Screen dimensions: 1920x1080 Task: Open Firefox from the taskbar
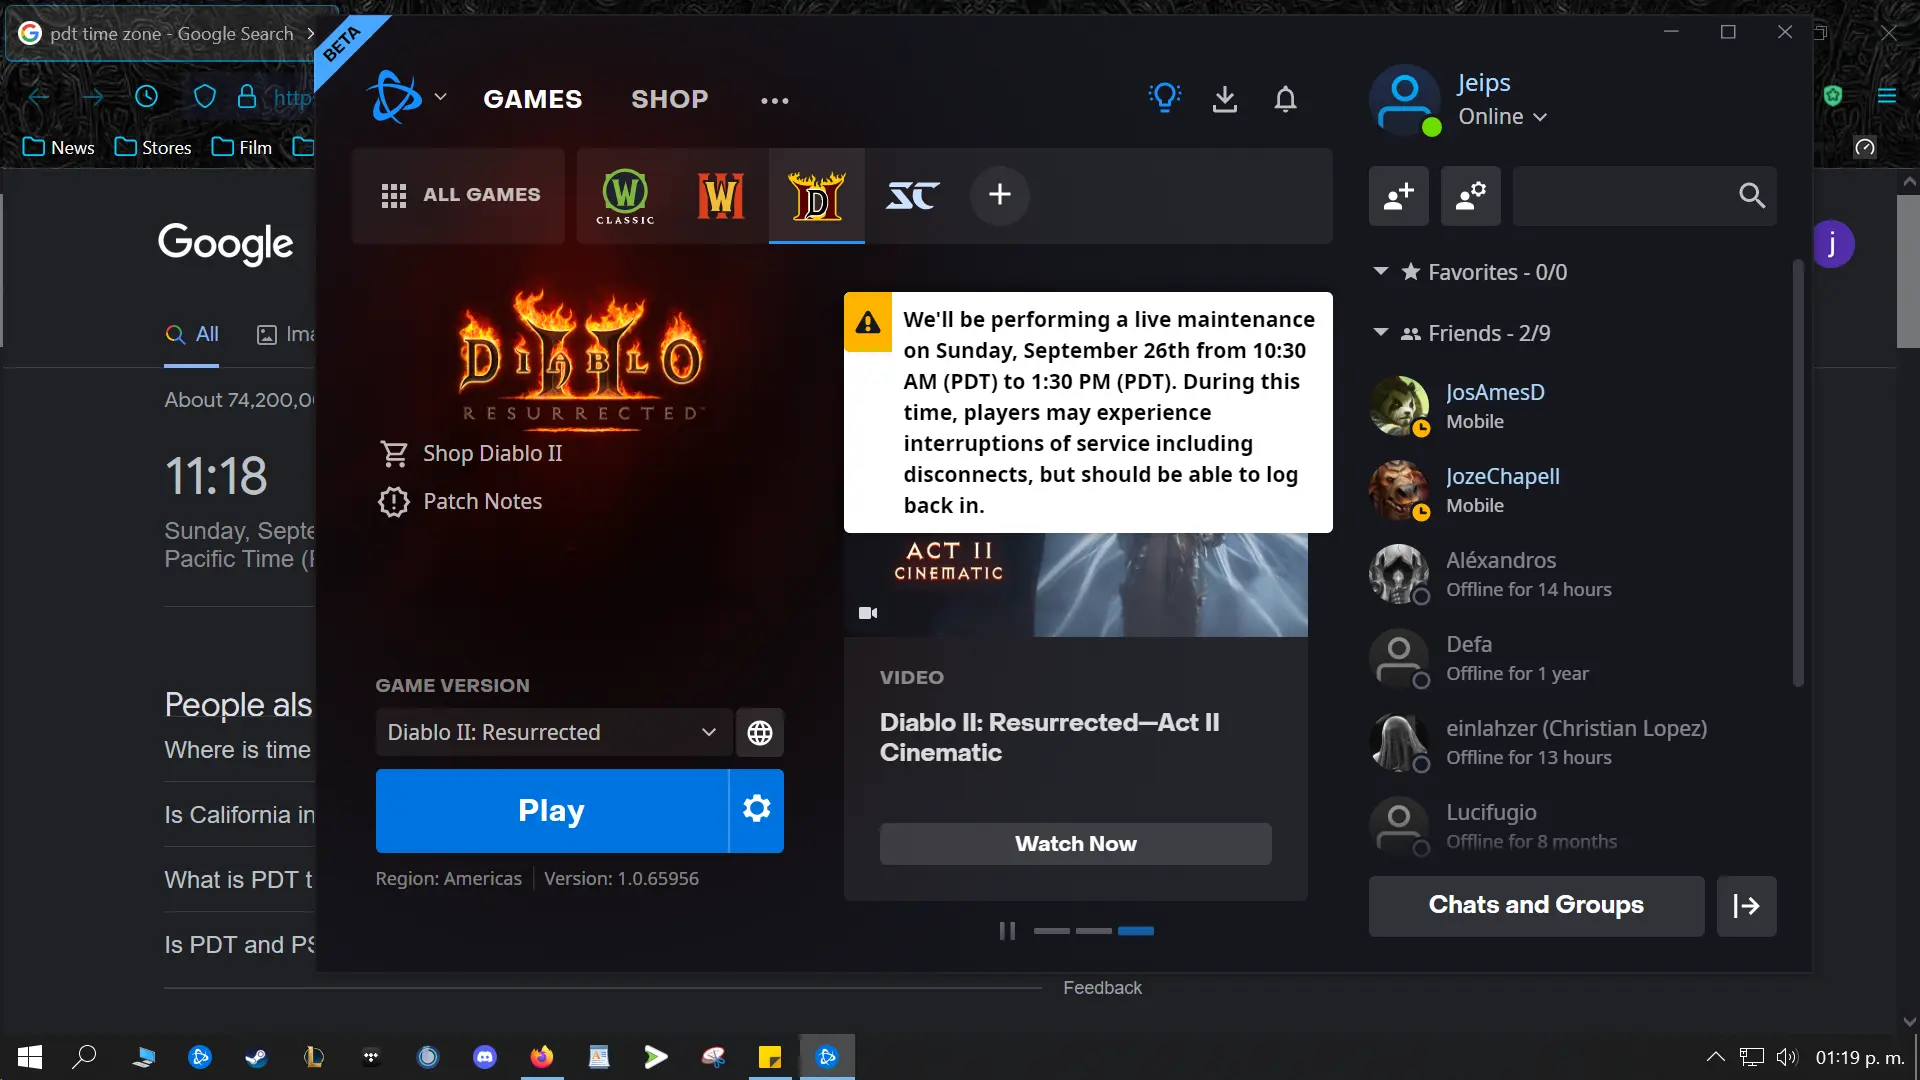point(541,1057)
